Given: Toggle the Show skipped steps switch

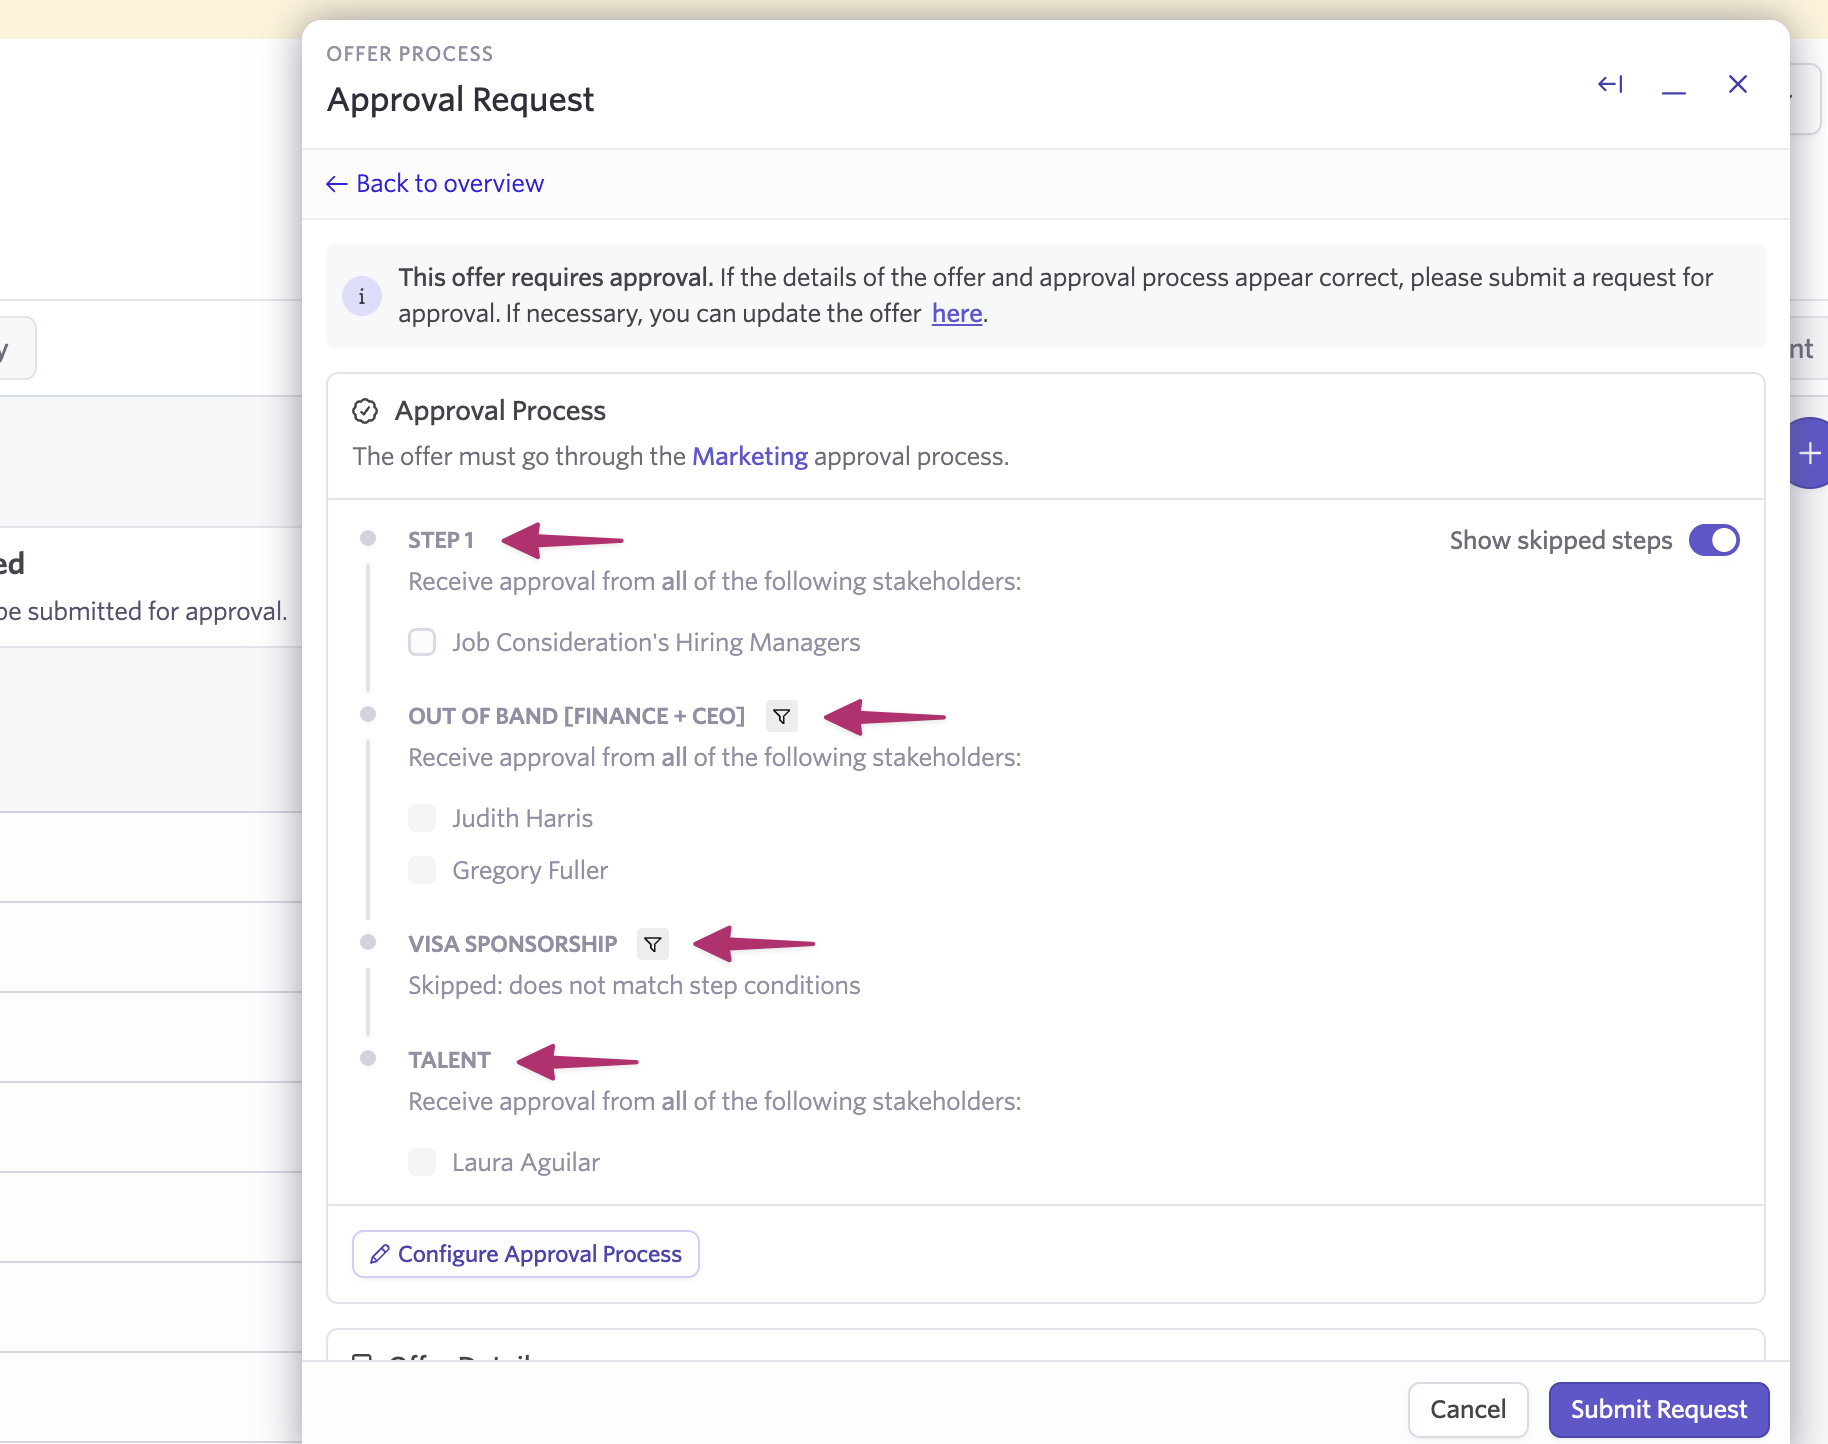Looking at the screenshot, I should 1714,540.
